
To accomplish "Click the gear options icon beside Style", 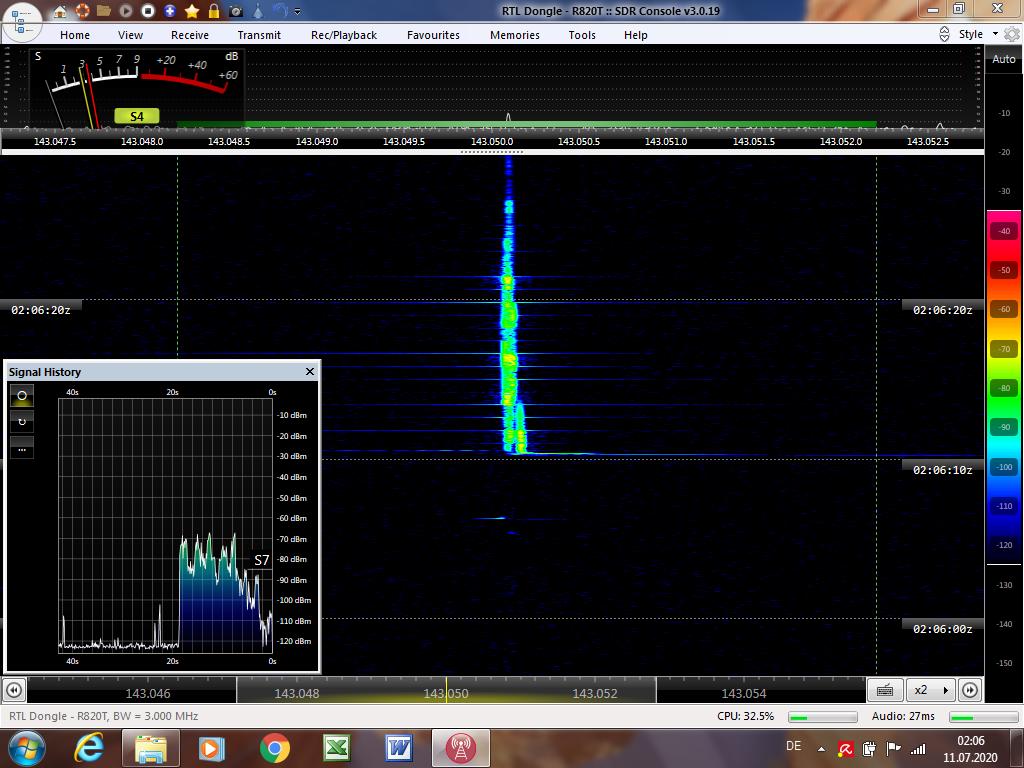I will (x=1012, y=34).
